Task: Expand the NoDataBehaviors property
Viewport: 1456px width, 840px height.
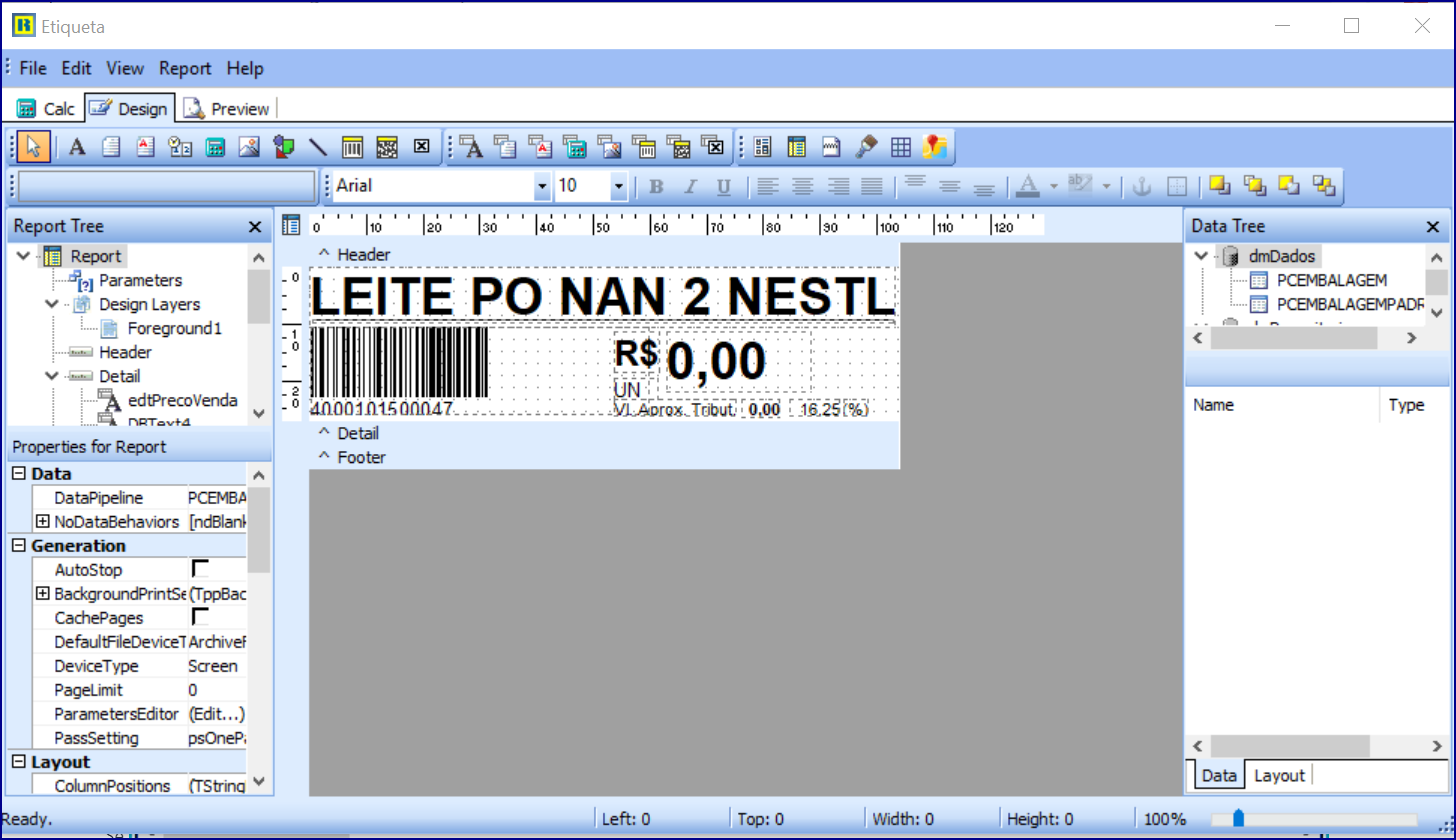Action: 42,522
